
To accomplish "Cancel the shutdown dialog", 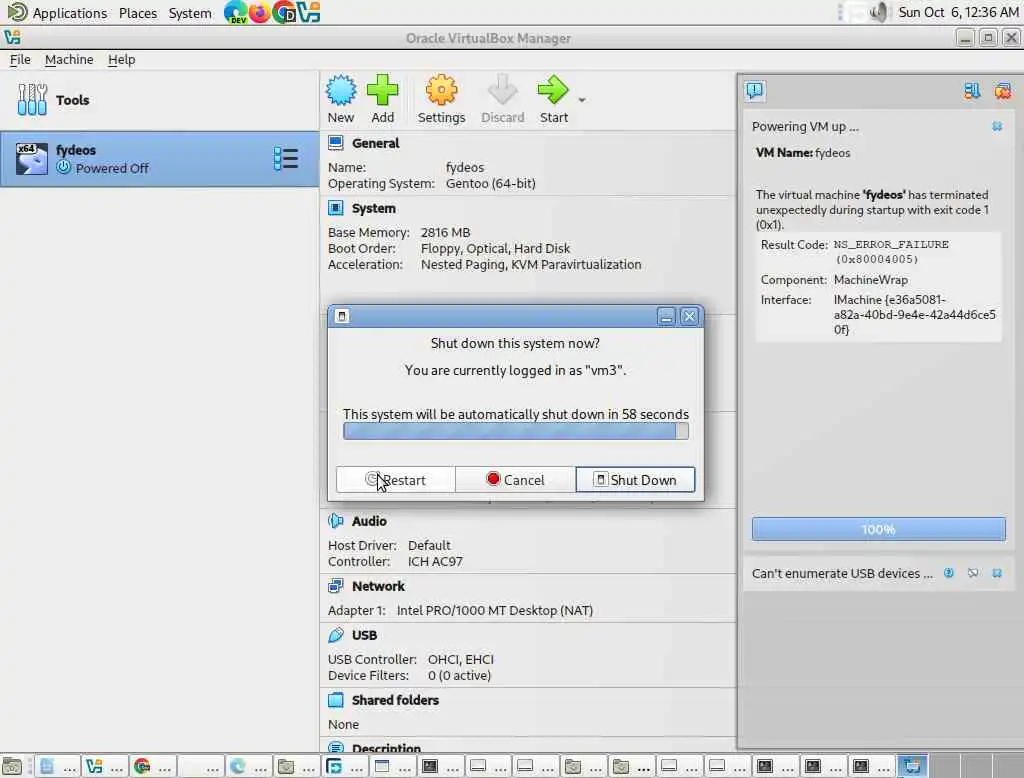I will 515,479.
